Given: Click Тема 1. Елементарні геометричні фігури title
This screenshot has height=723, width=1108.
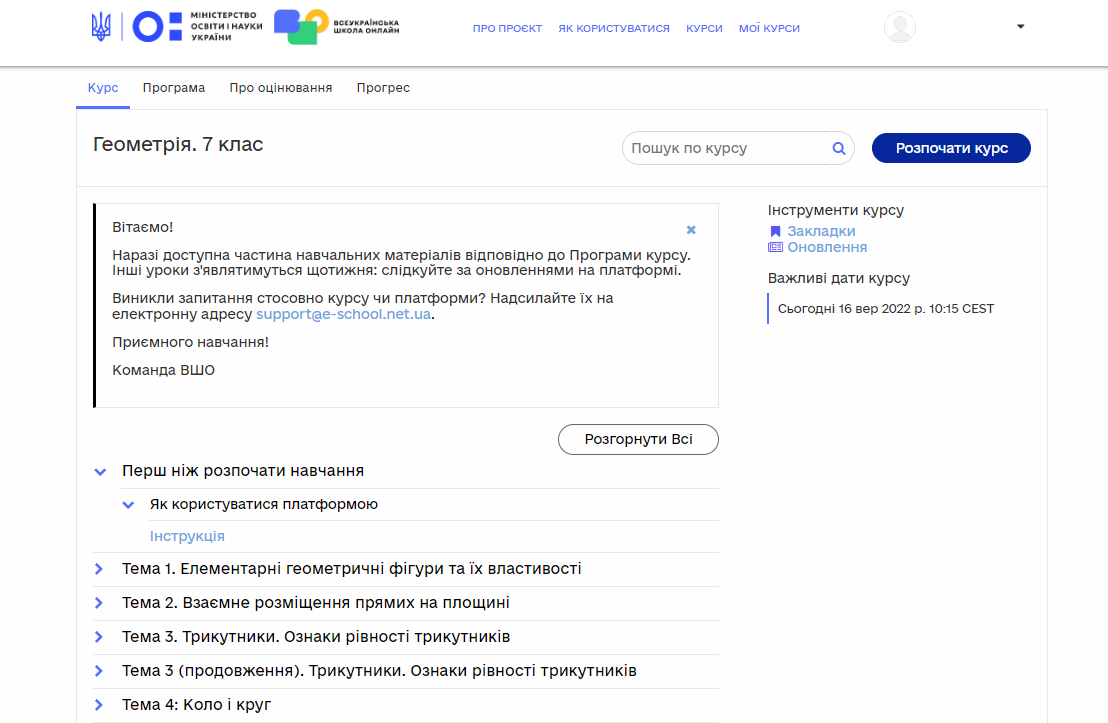Looking at the screenshot, I should click(352, 569).
